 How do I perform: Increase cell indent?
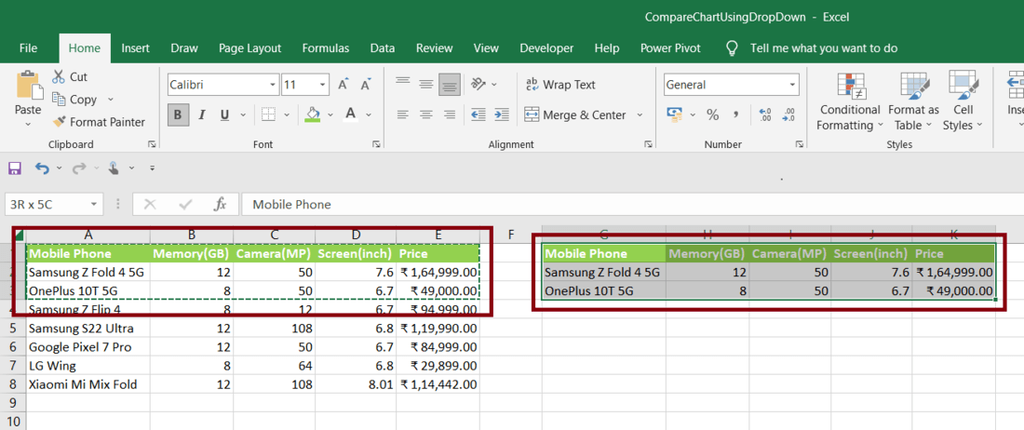tap(502, 115)
